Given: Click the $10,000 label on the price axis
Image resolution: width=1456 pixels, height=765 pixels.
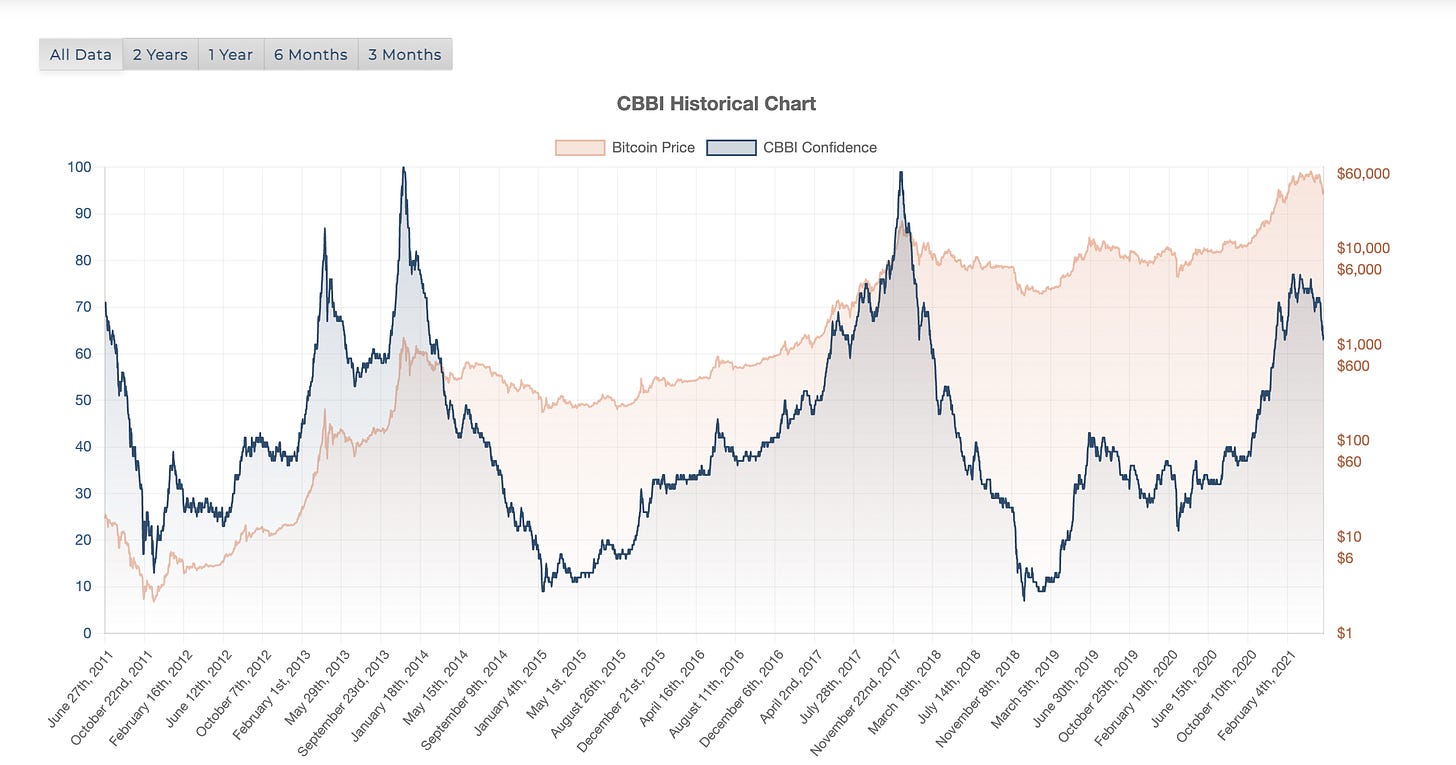Looking at the screenshot, I should pyautogui.click(x=1362, y=248).
